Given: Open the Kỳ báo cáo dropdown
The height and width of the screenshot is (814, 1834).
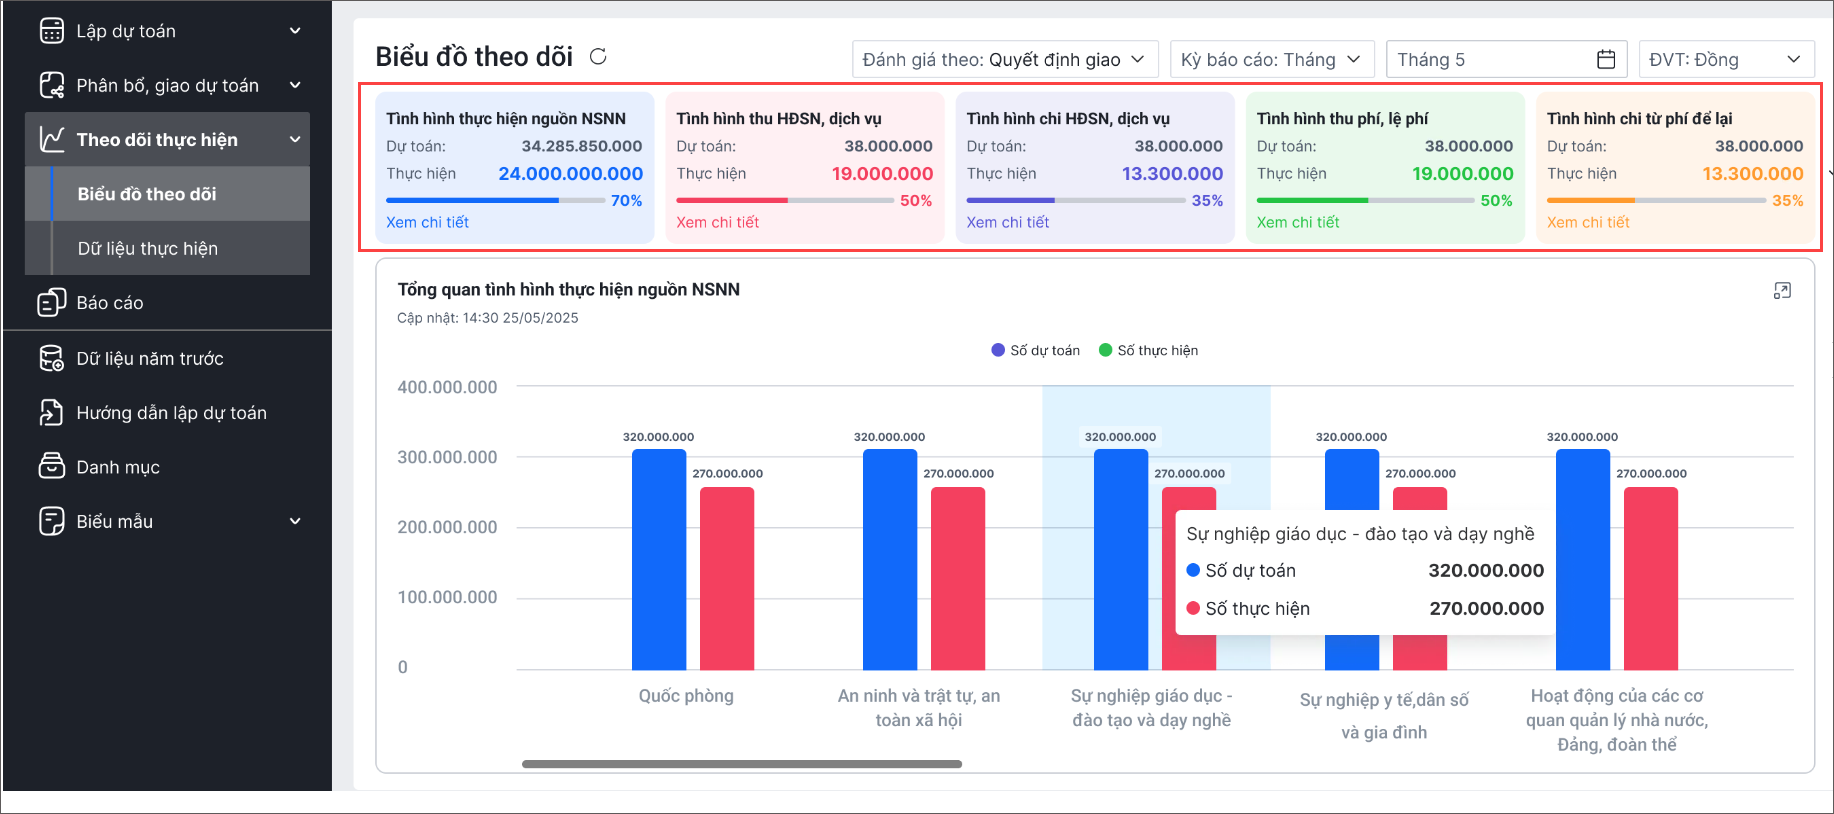Looking at the screenshot, I should tap(1271, 60).
